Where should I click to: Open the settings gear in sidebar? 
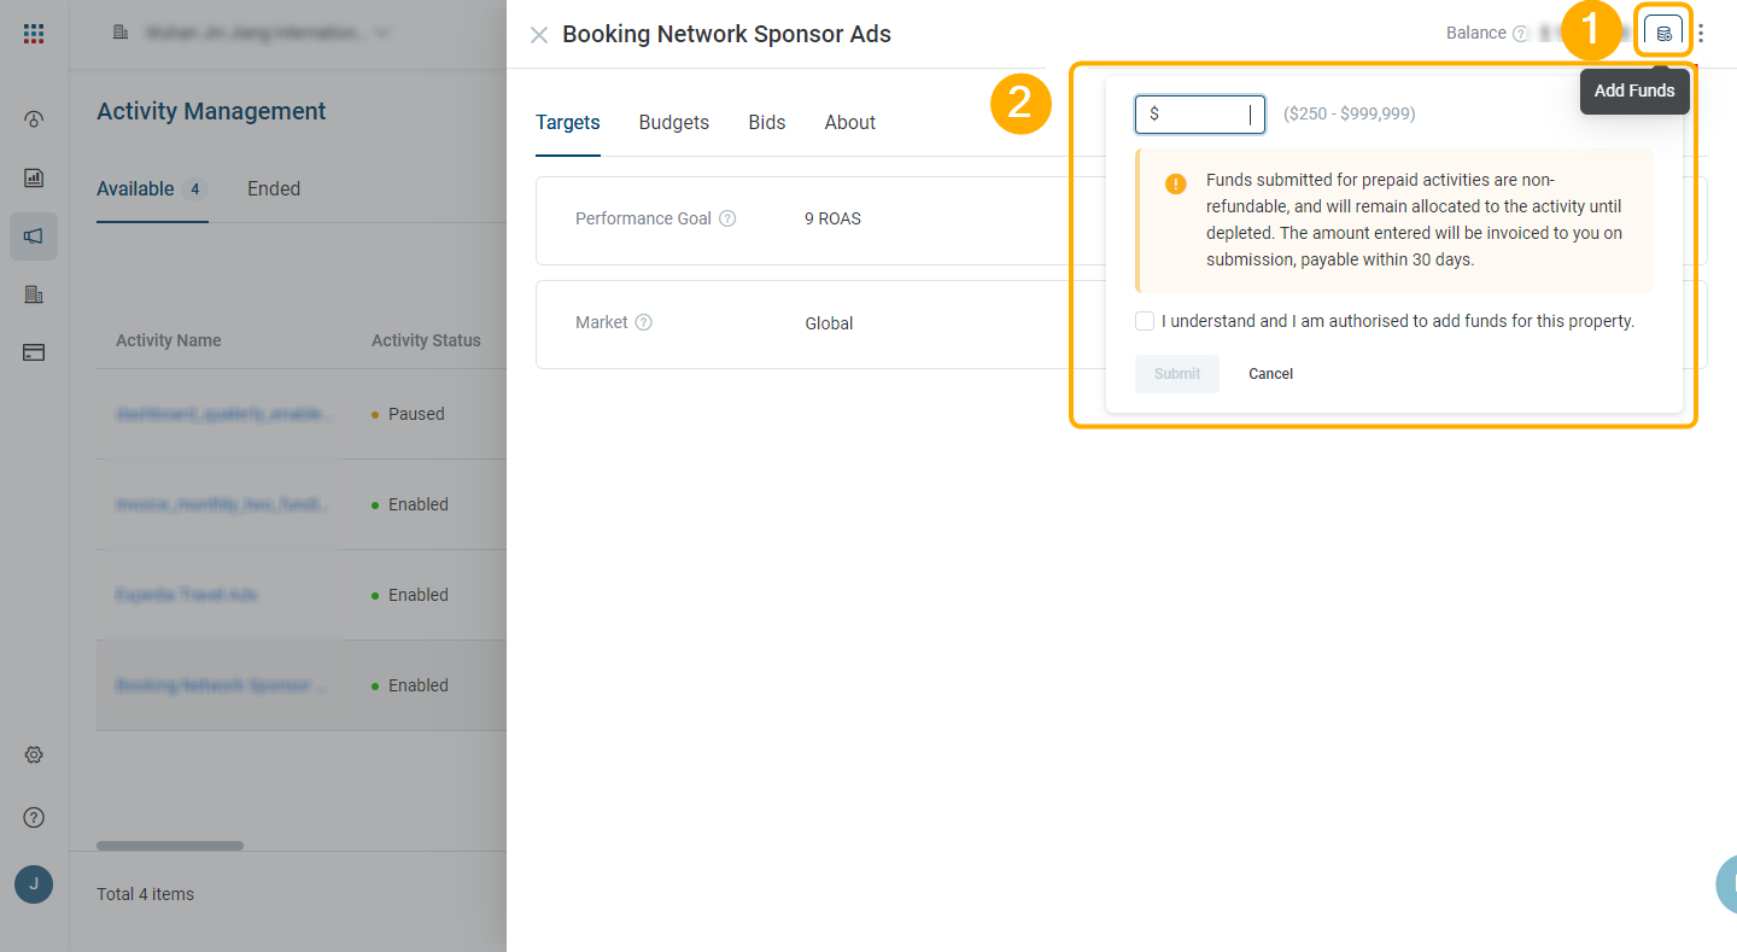pos(34,755)
